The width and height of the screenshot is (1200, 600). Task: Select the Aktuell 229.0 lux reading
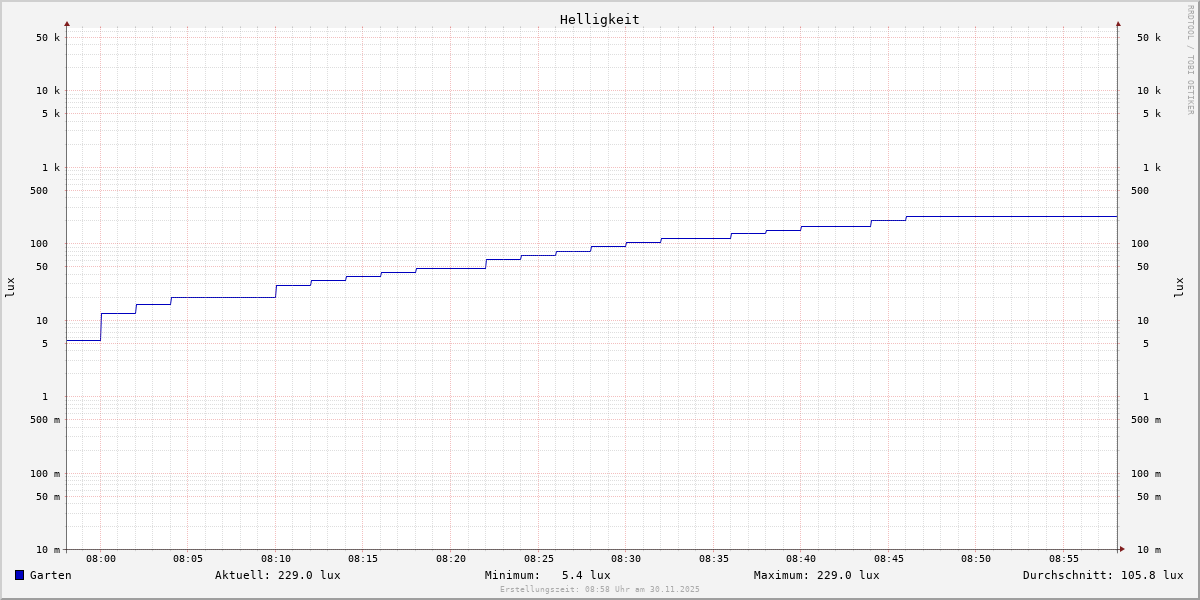pyautogui.click(x=277, y=575)
